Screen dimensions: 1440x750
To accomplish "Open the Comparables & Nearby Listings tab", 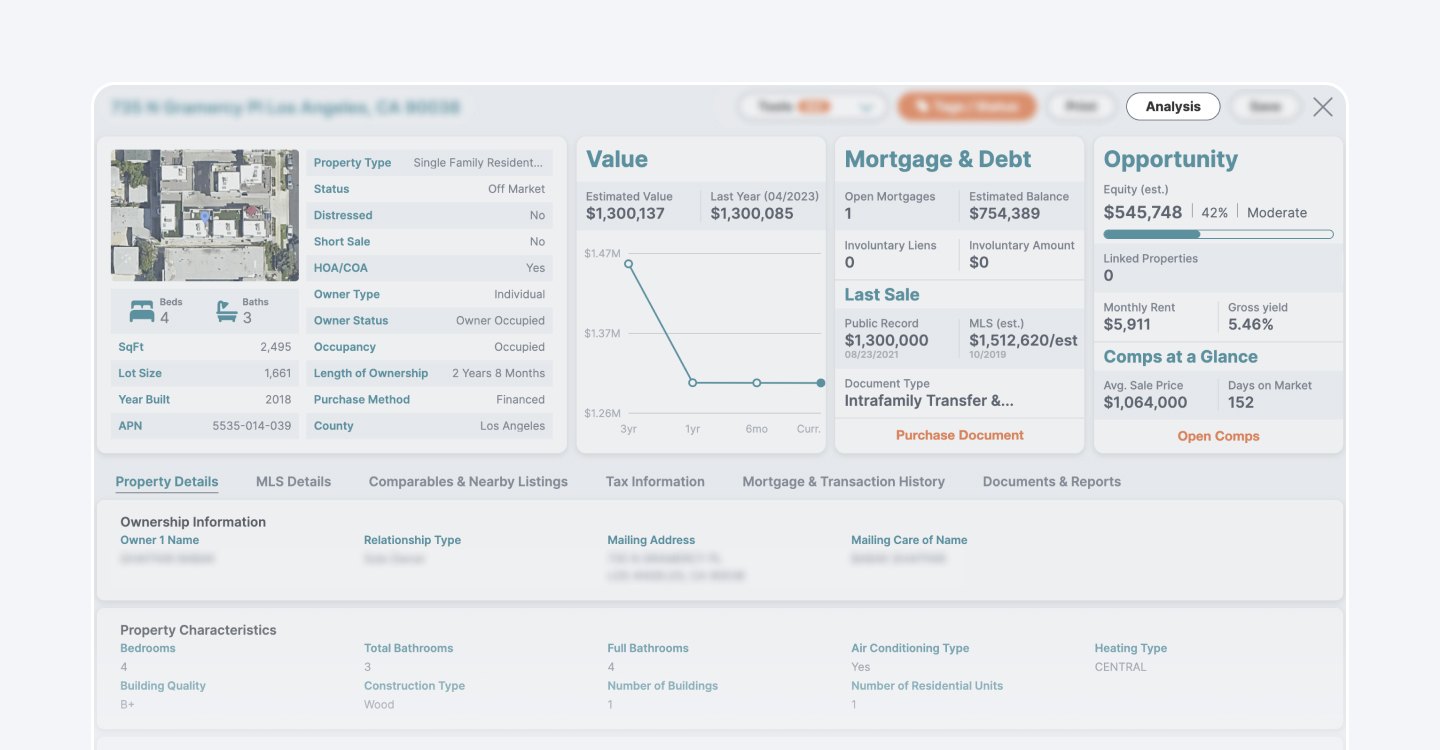I will coord(467,481).
